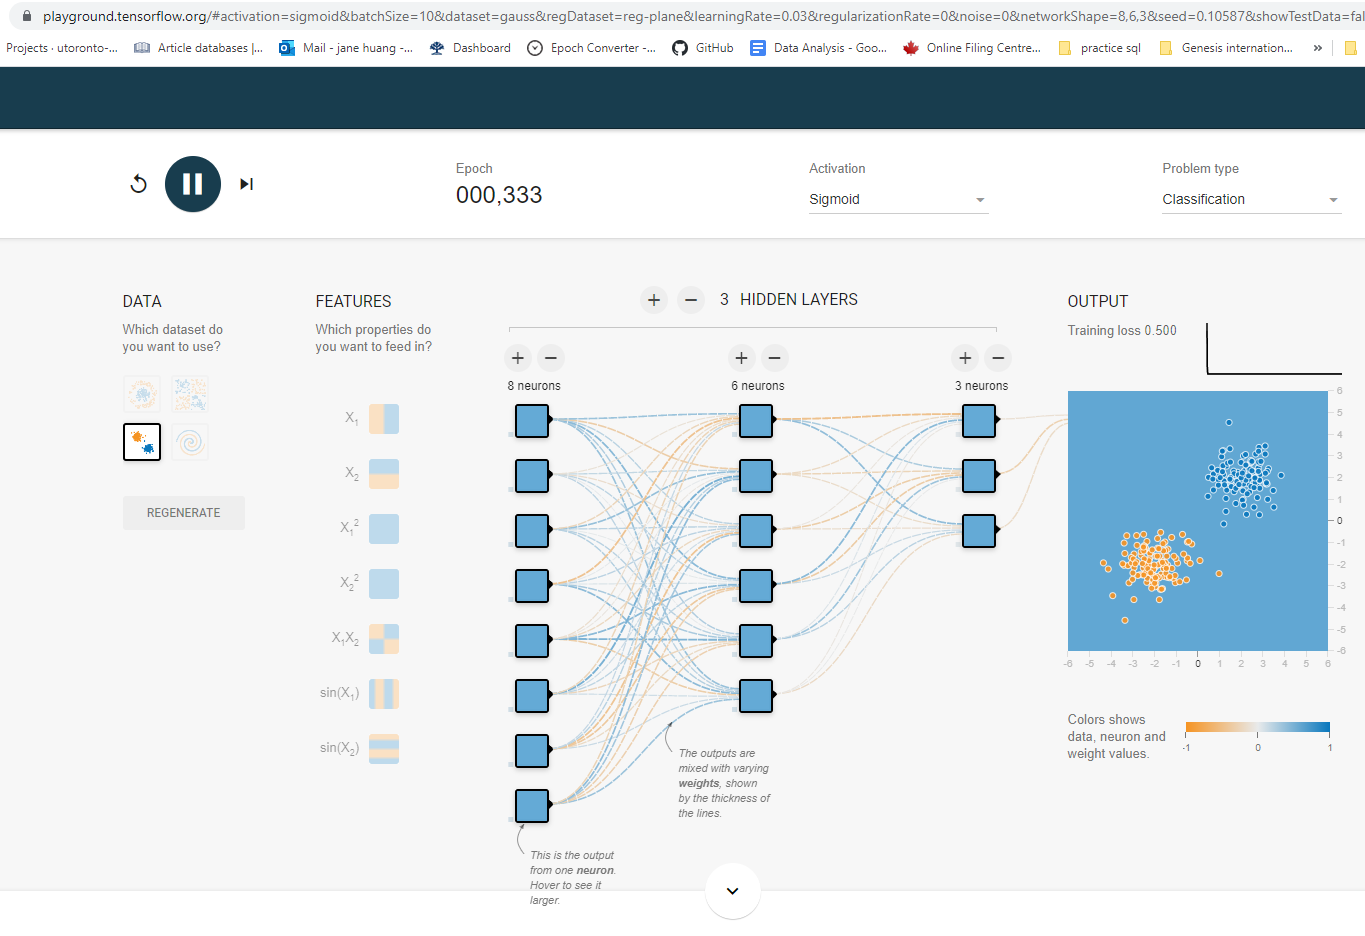Enable the X1X2 feature
Viewport: 1365px width, 936px height.
tap(383, 638)
